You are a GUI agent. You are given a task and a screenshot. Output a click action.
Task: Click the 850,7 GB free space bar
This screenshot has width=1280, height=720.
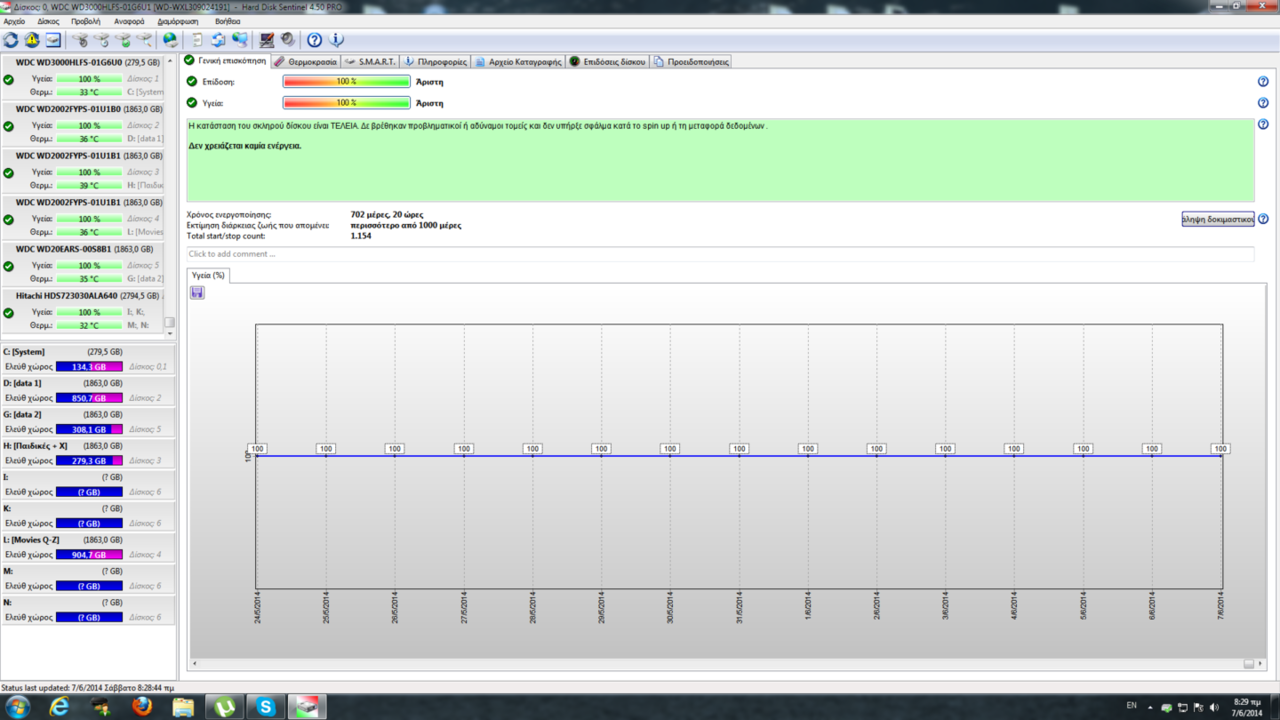[89, 398]
